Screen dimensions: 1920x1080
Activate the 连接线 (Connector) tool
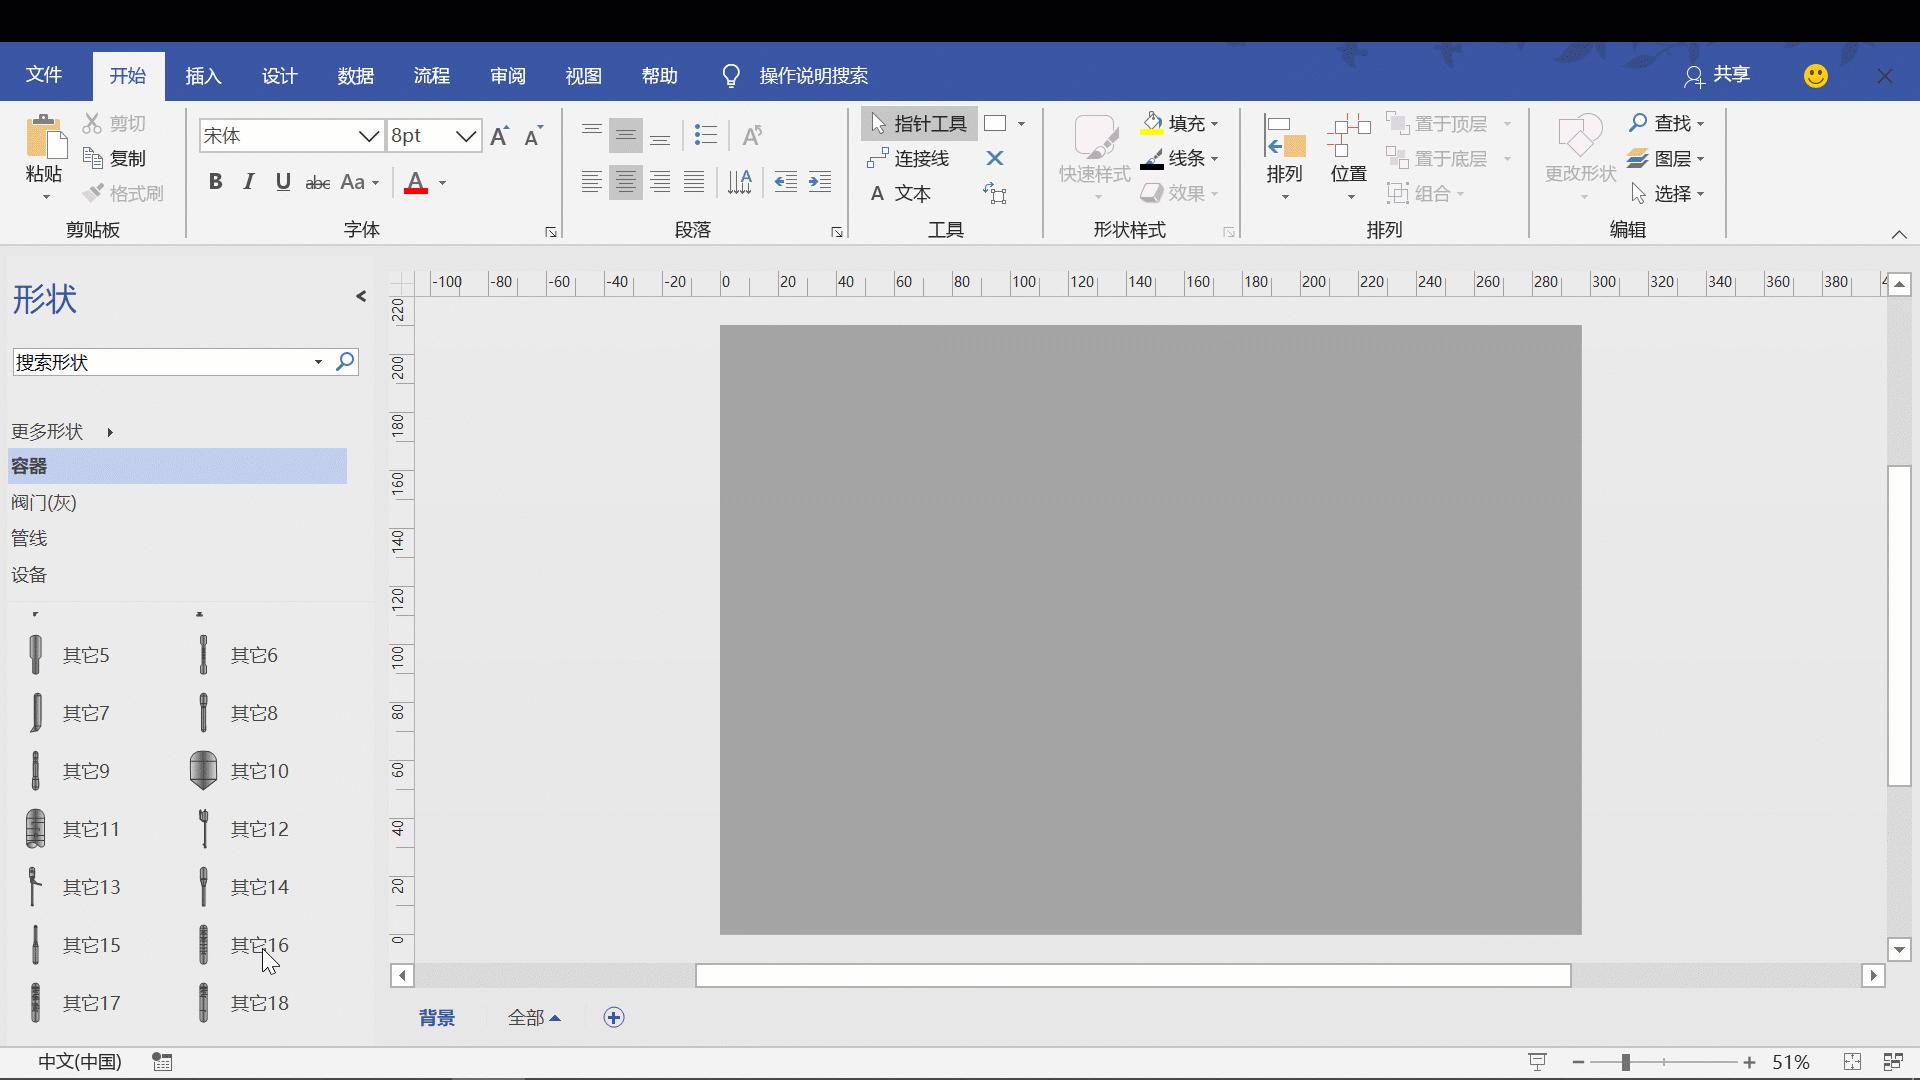tap(917, 158)
